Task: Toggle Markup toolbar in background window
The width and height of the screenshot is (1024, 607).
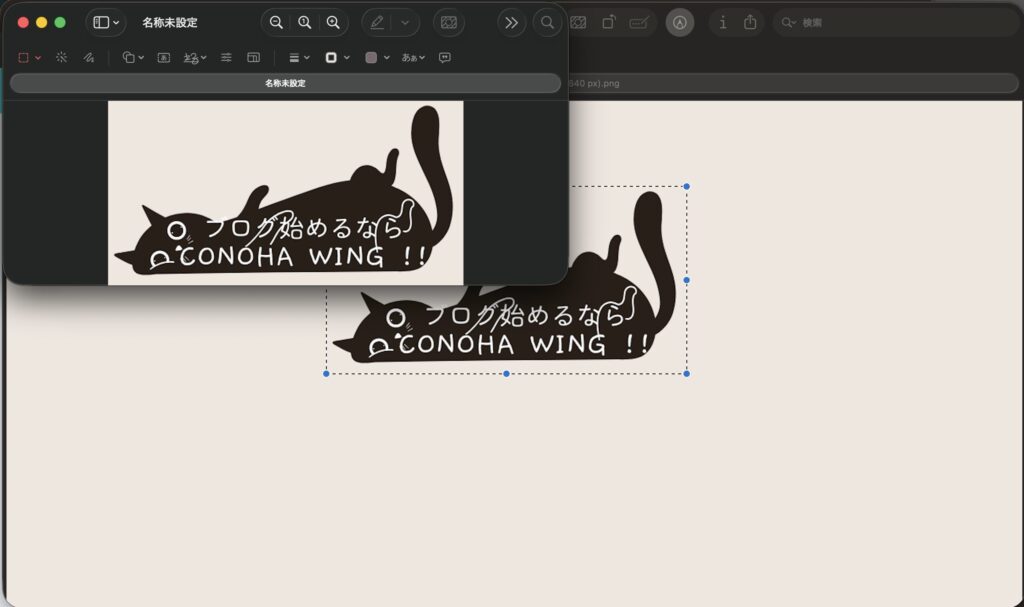Action: click(x=680, y=22)
